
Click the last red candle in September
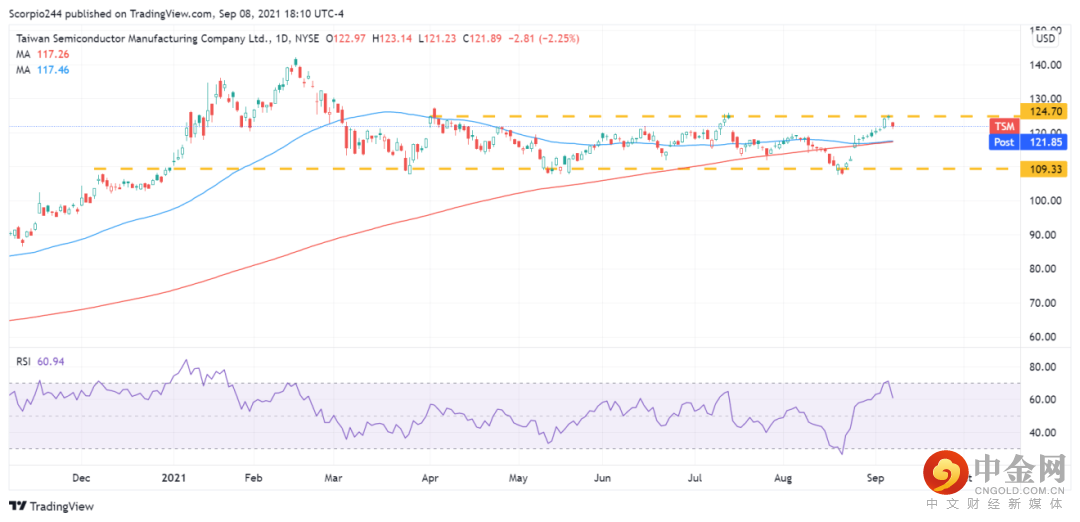pos(893,125)
